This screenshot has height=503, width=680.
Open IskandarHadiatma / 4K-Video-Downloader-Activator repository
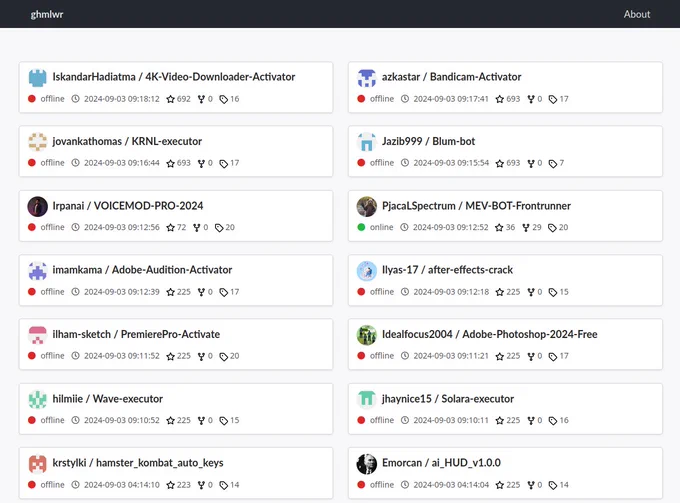coord(173,77)
